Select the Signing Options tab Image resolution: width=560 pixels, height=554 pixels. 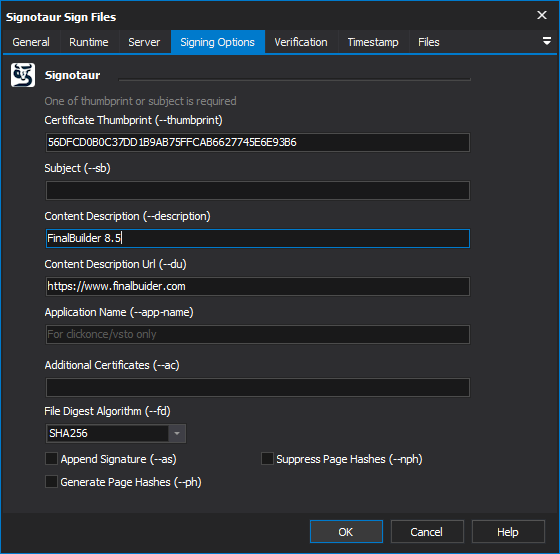click(218, 42)
